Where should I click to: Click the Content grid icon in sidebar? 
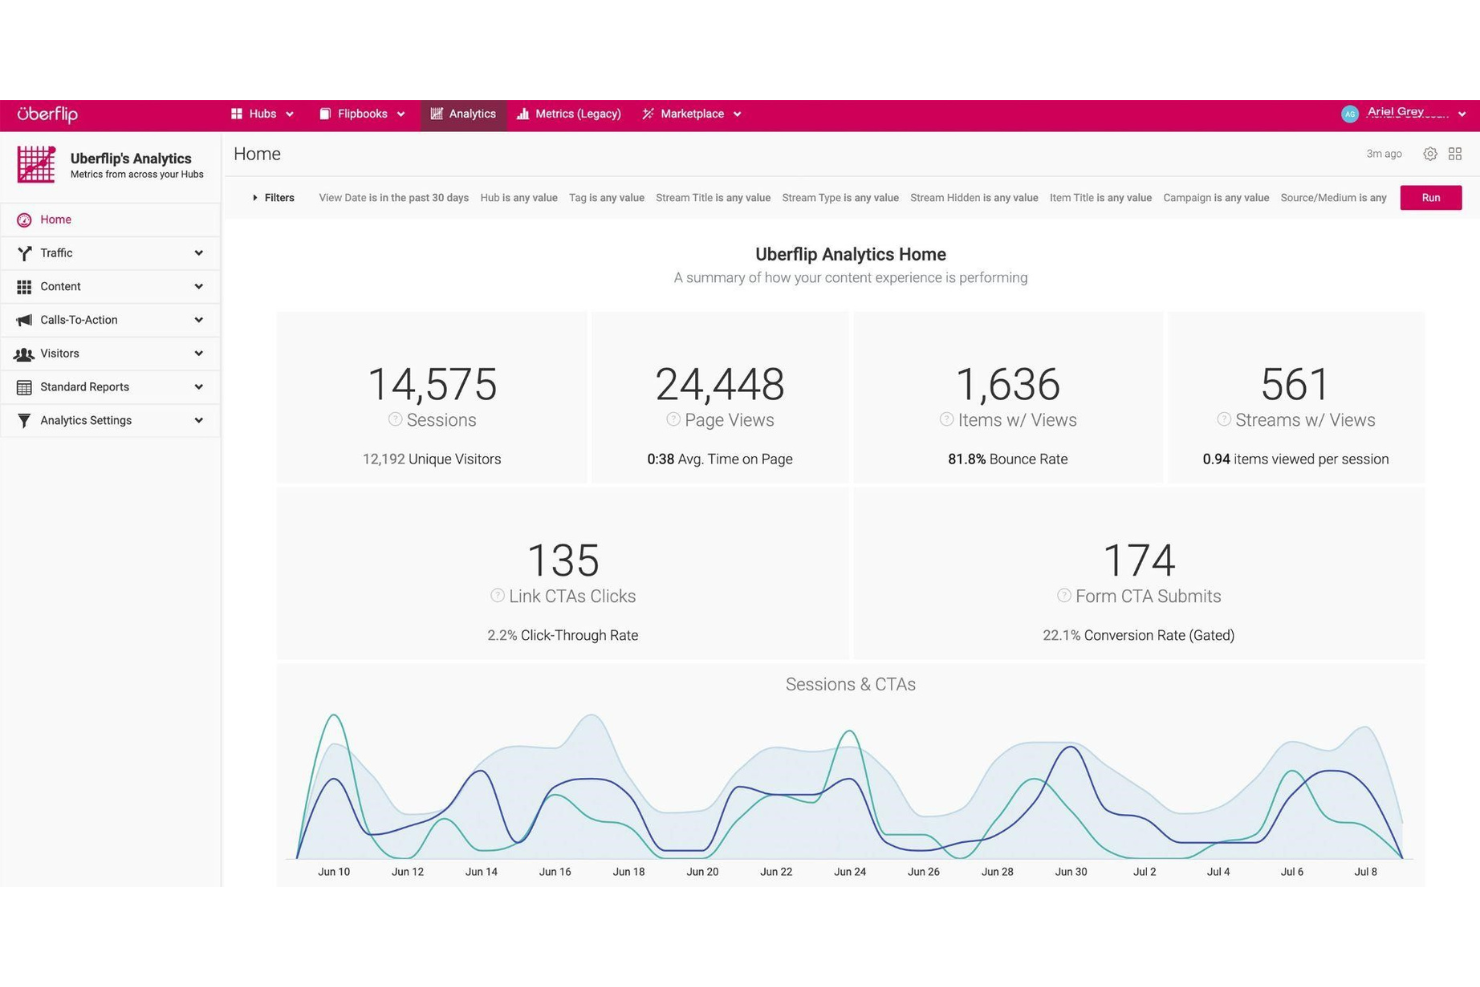pos(24,287)
